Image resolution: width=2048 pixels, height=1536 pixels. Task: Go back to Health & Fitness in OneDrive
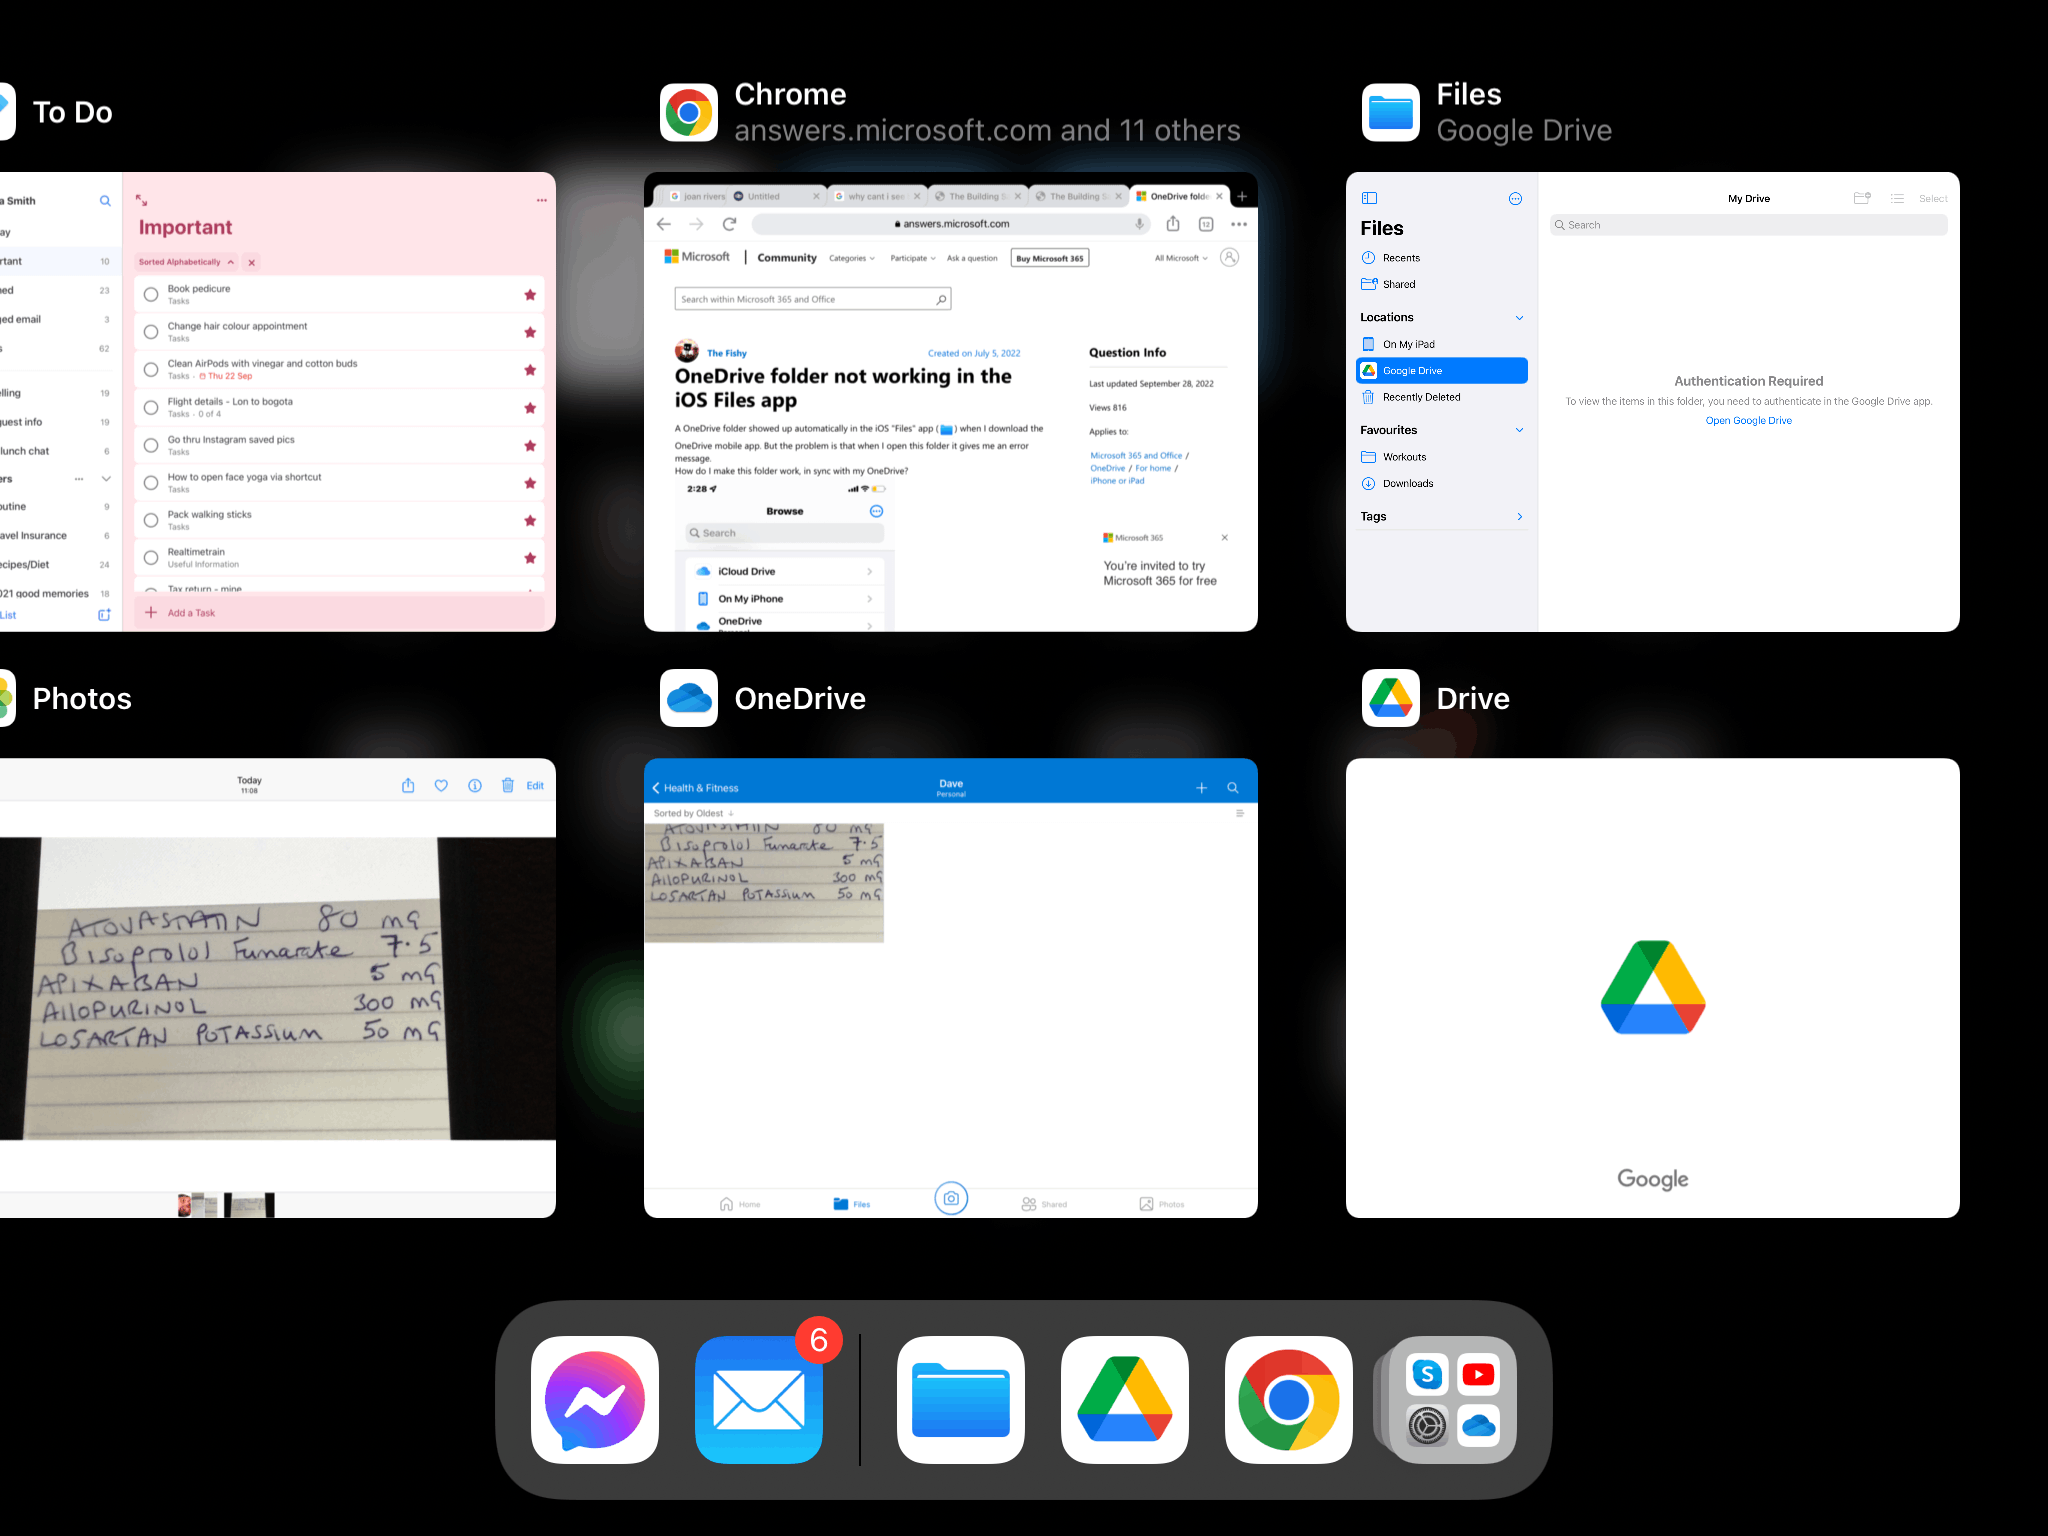[x=696, y=788]
